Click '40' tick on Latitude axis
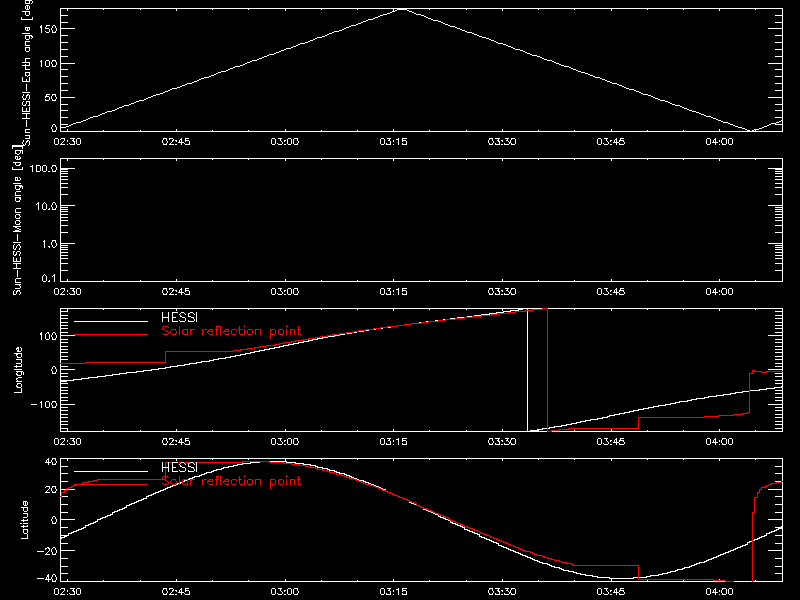Screen dimensions: 800x600 pyautogui.click(x=51, y=462)
